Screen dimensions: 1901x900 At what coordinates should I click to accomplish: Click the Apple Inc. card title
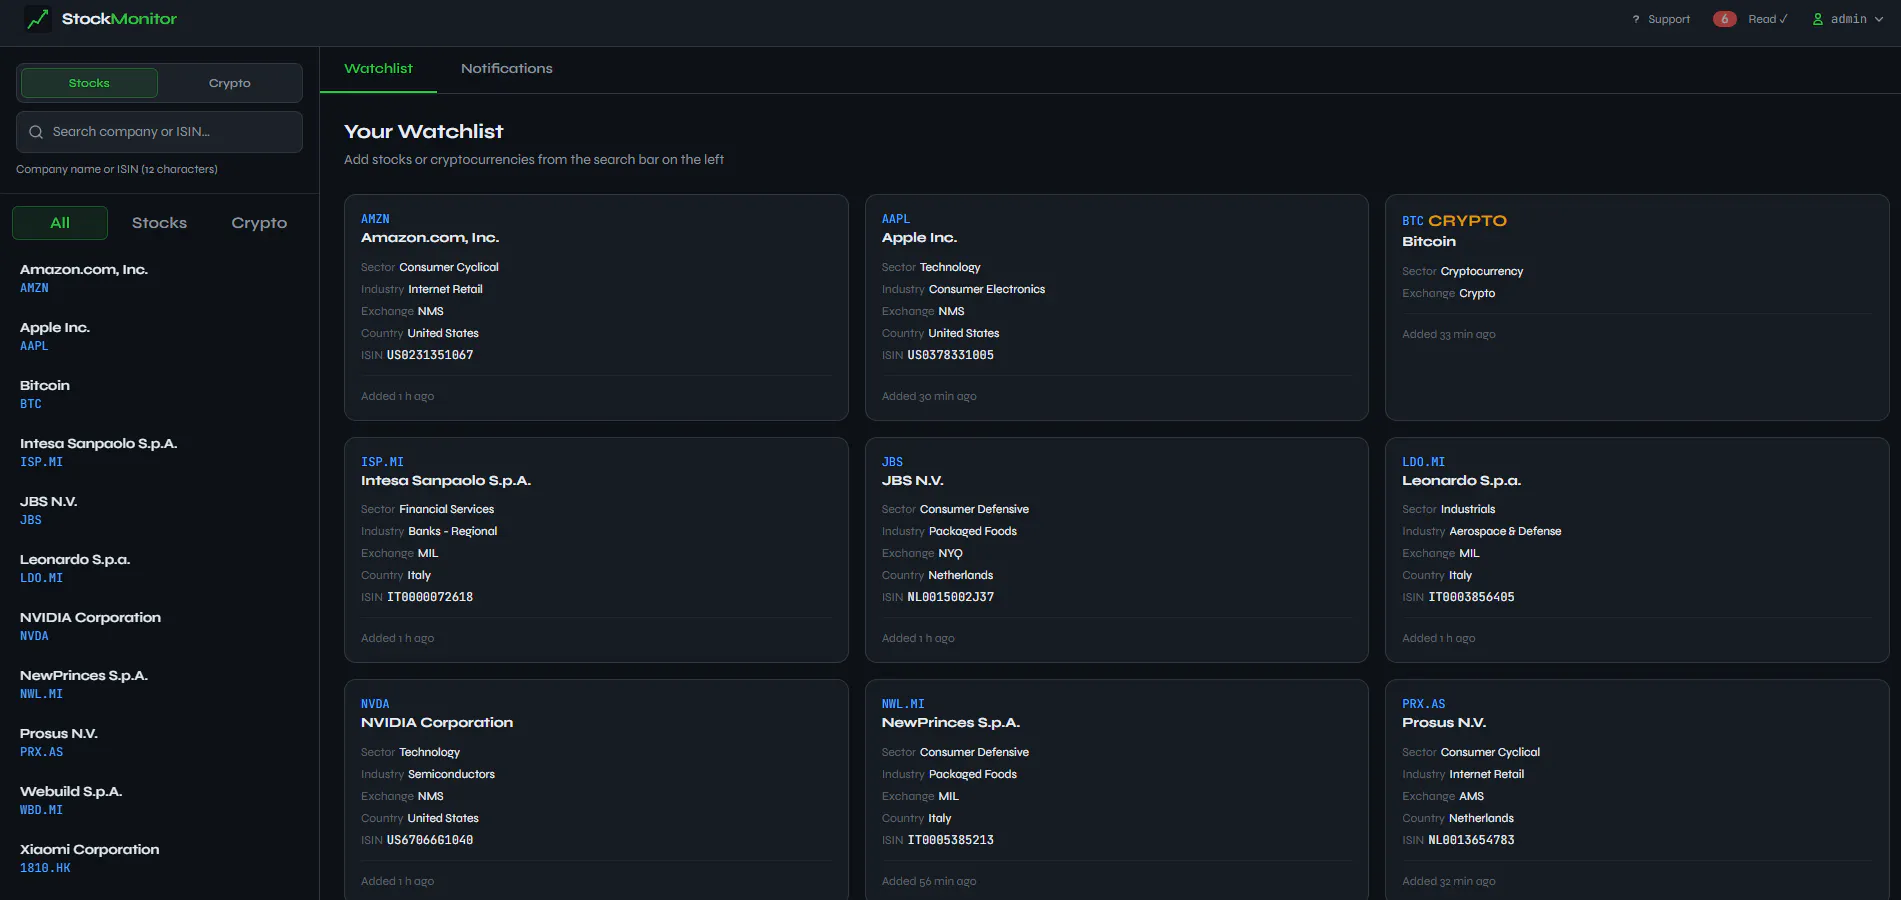pos(919,238)
